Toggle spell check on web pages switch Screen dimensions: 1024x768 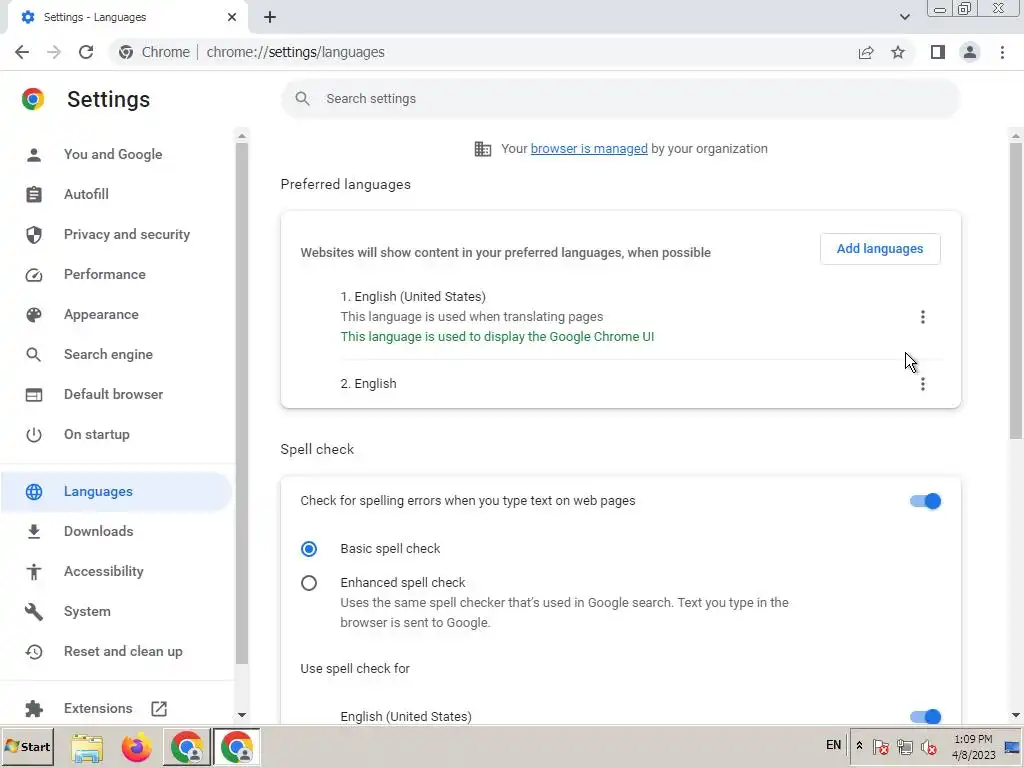pyautogui.click(x=925, y=502)
